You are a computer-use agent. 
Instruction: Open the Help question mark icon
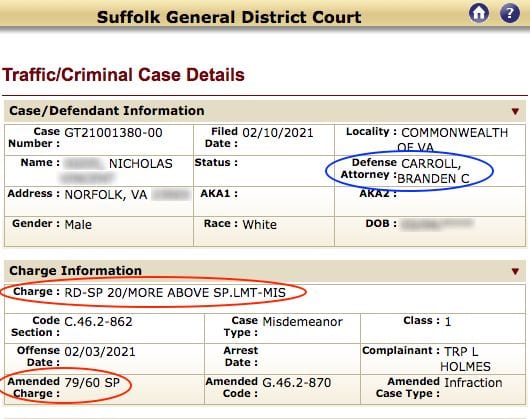pos(510,13)
